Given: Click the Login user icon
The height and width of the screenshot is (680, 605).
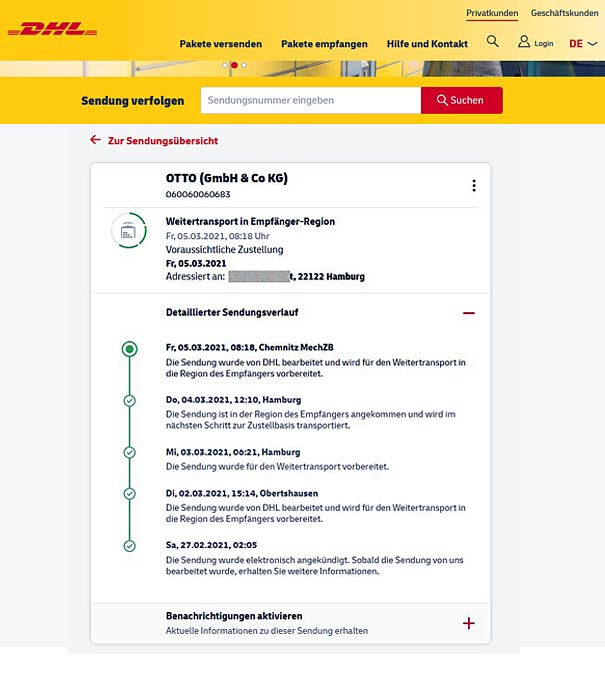Looking at the screenshot, I should pos(524,42).
